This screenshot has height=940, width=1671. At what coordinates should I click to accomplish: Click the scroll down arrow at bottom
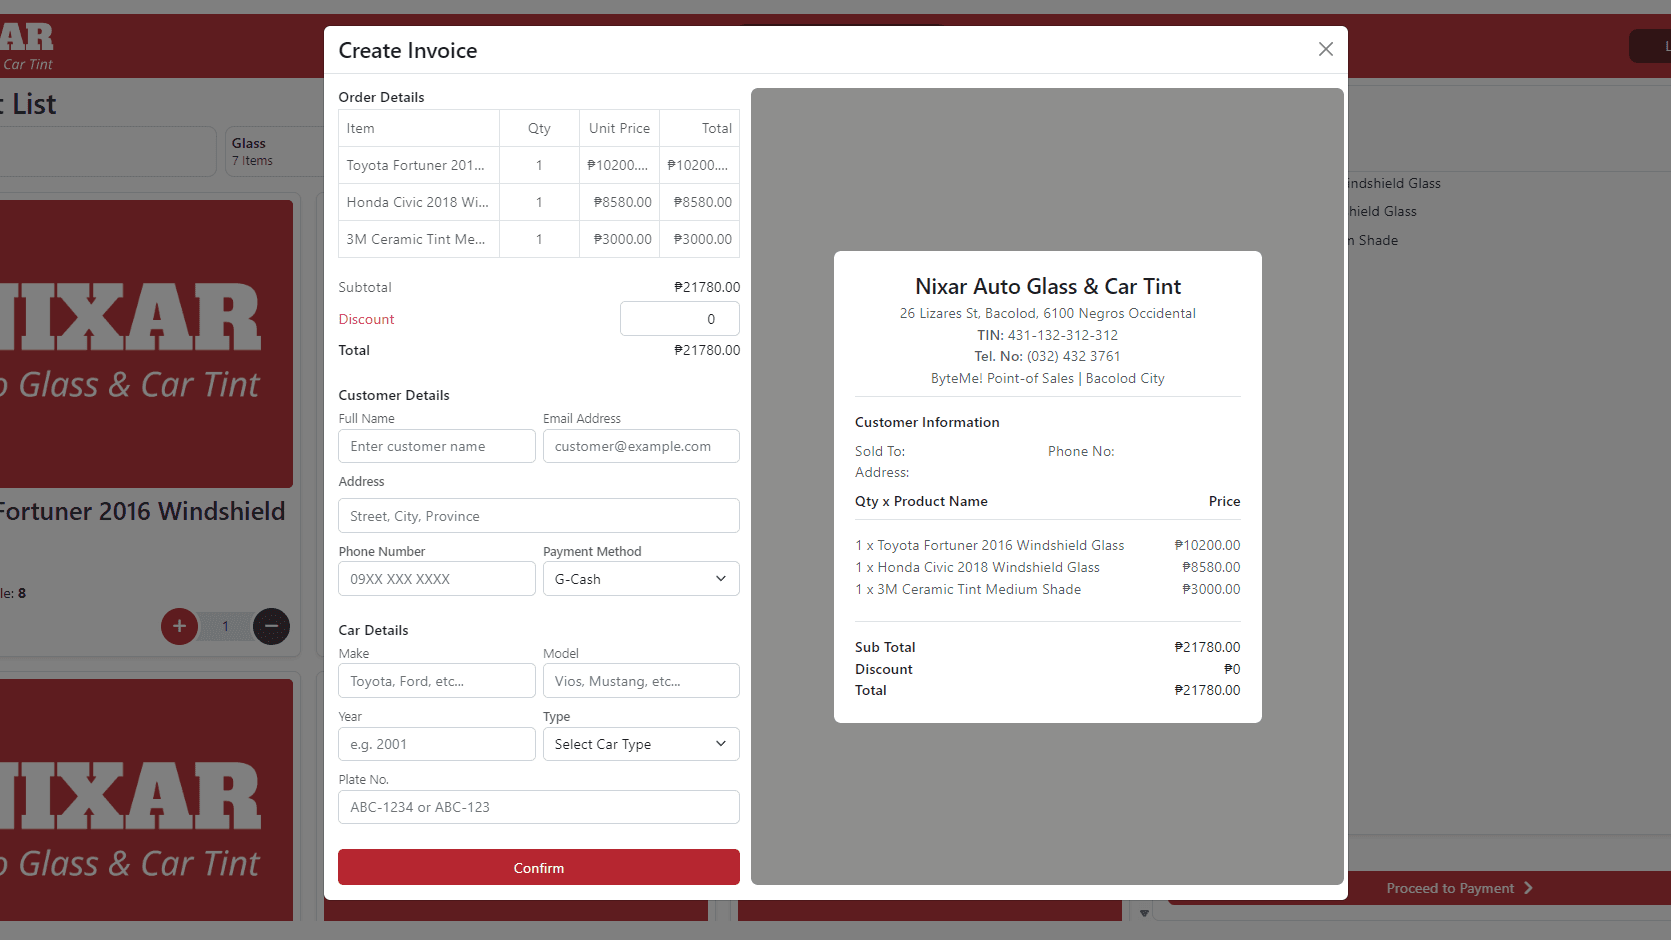[x=1144, y=913]
